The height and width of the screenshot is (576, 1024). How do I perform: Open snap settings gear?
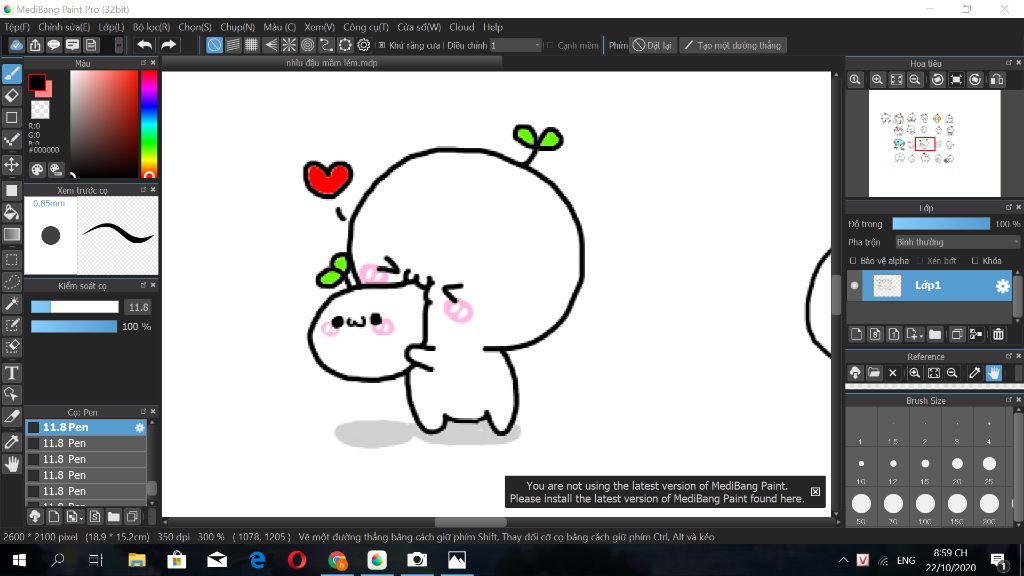coord(364,45)
